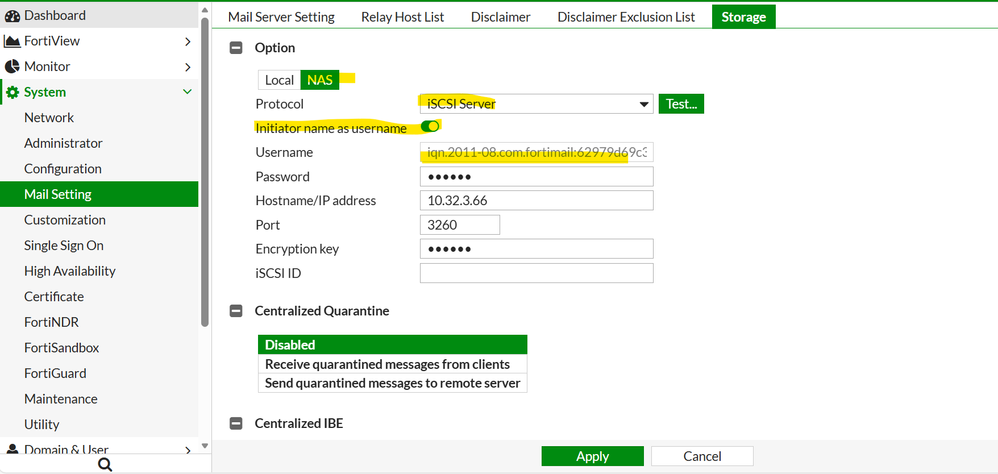This screenshot has height=474, width=998.
Task: Select the NAS storage option
Action: [x=320, y=80]
